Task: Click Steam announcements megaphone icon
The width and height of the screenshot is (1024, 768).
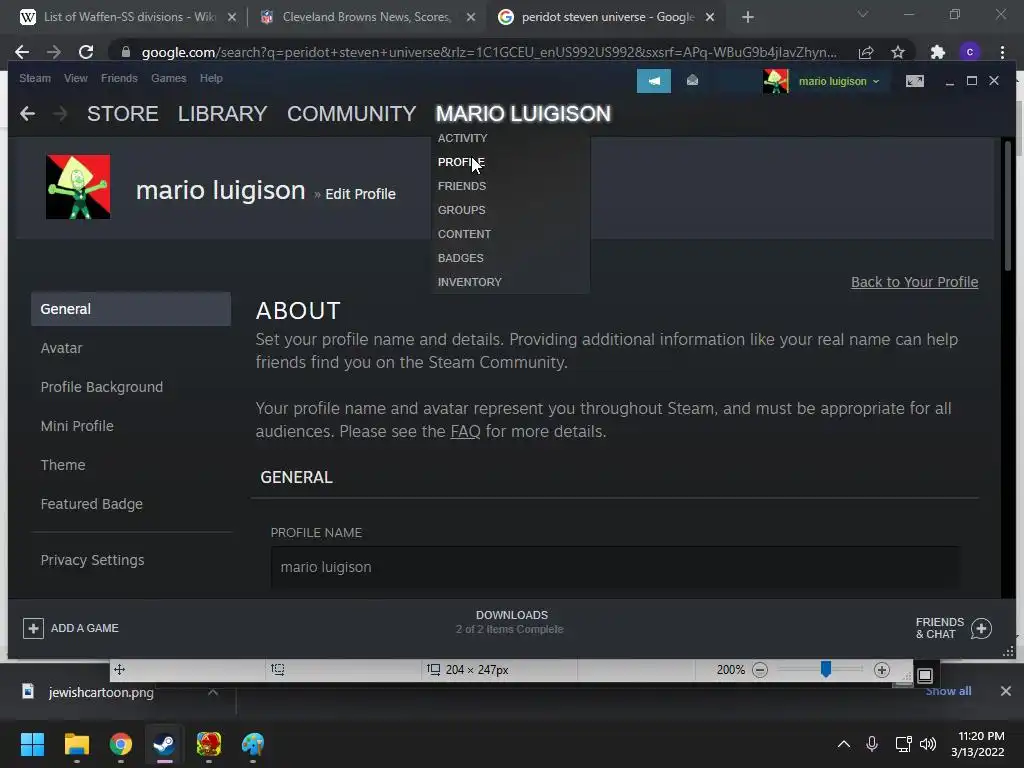Action: (654, 81)
